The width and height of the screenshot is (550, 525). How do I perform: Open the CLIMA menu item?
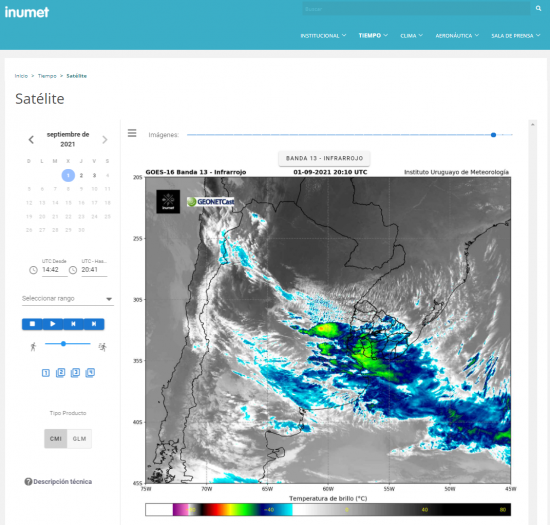411,35
